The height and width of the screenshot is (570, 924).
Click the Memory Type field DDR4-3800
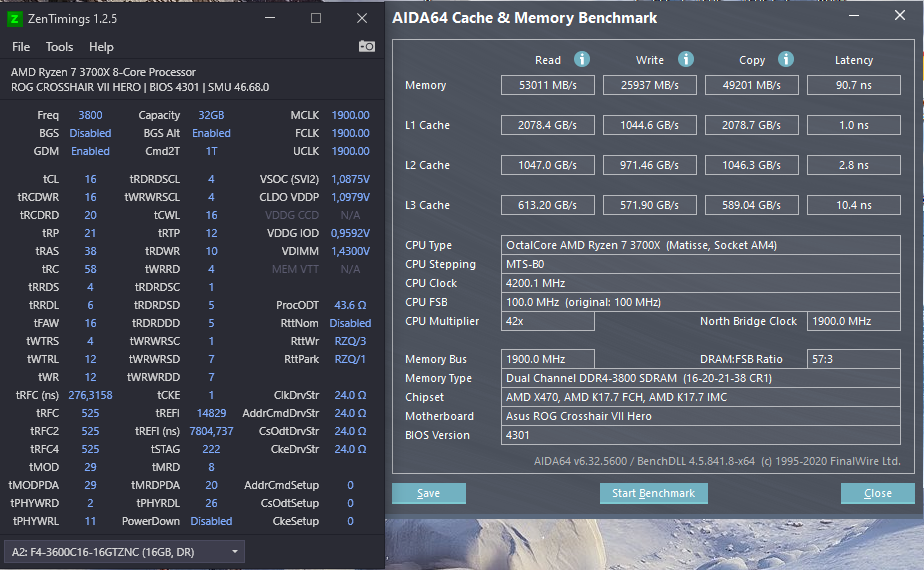701,378
